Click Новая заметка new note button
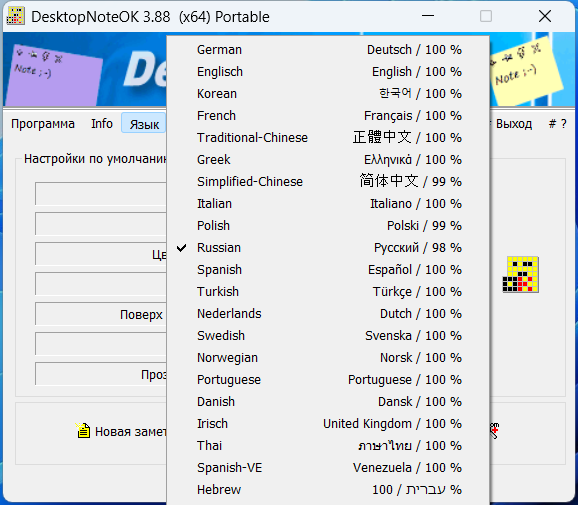Screen dimensions: 578x505 pyautogui.click(x=122, y=431)
